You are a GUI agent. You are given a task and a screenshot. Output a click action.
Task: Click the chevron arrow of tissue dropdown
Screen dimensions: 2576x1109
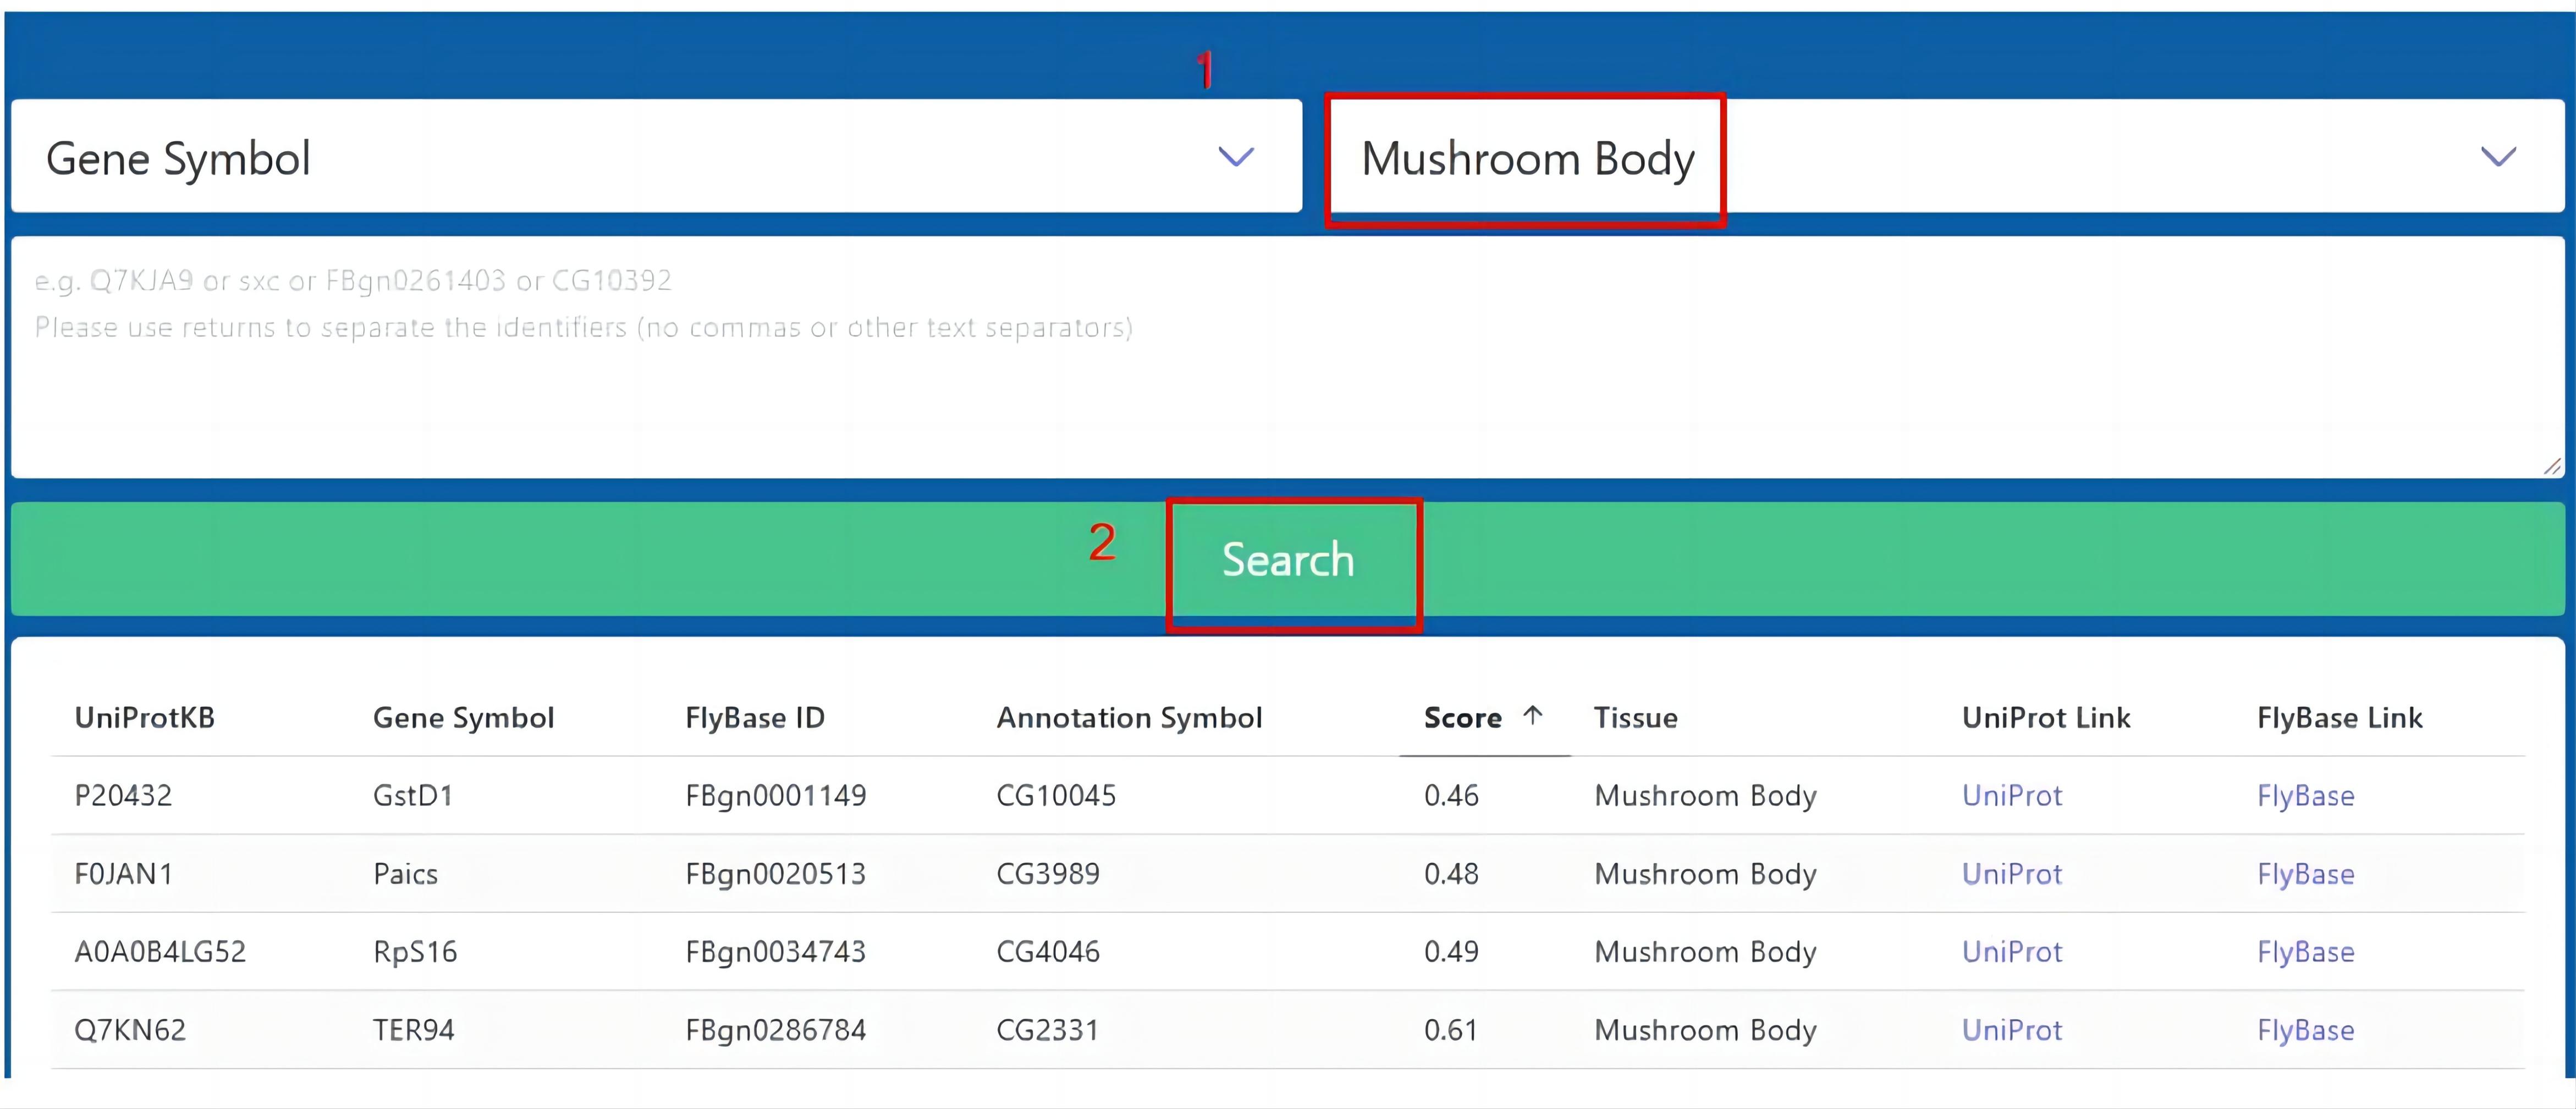[x=2498, y=157]
